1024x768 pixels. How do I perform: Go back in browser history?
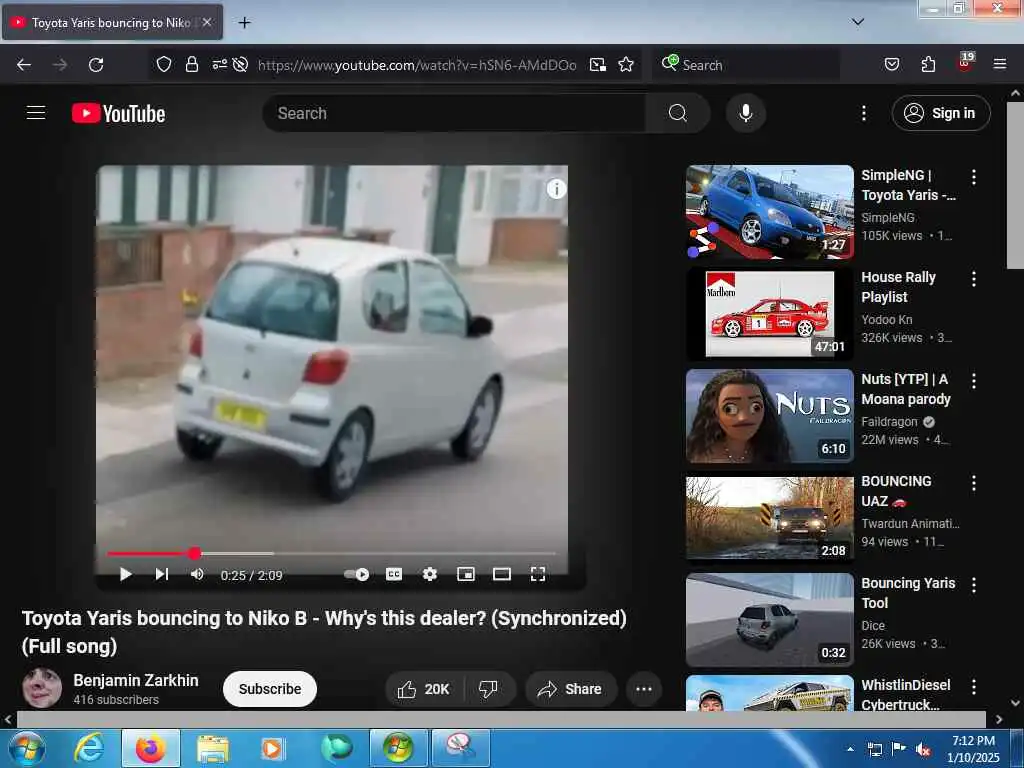(24, 65)
